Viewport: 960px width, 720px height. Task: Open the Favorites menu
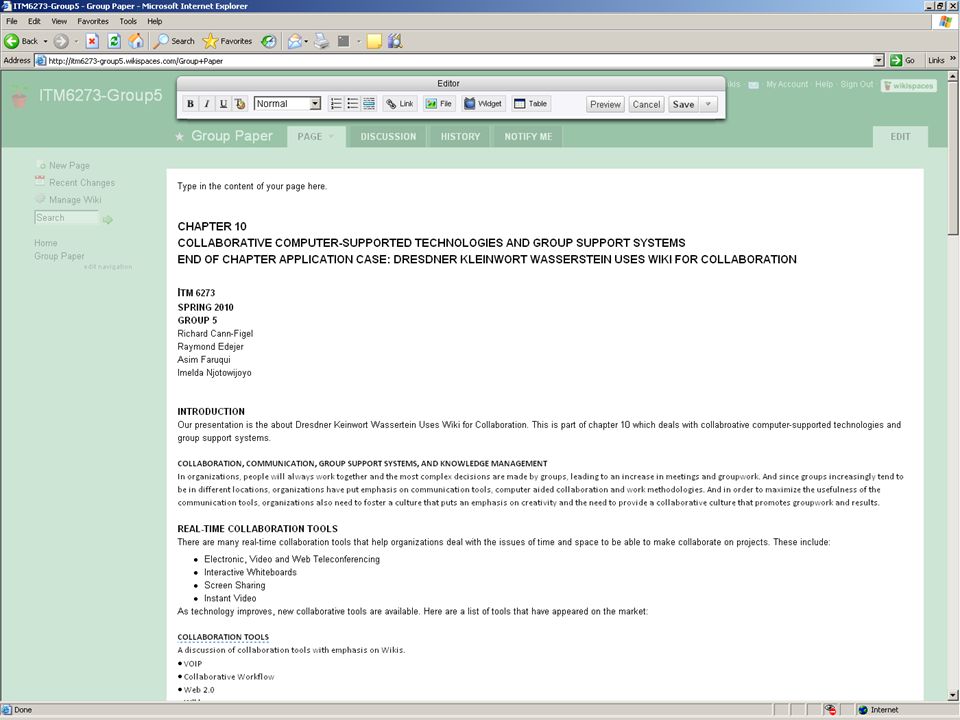[x=93, y=21]
